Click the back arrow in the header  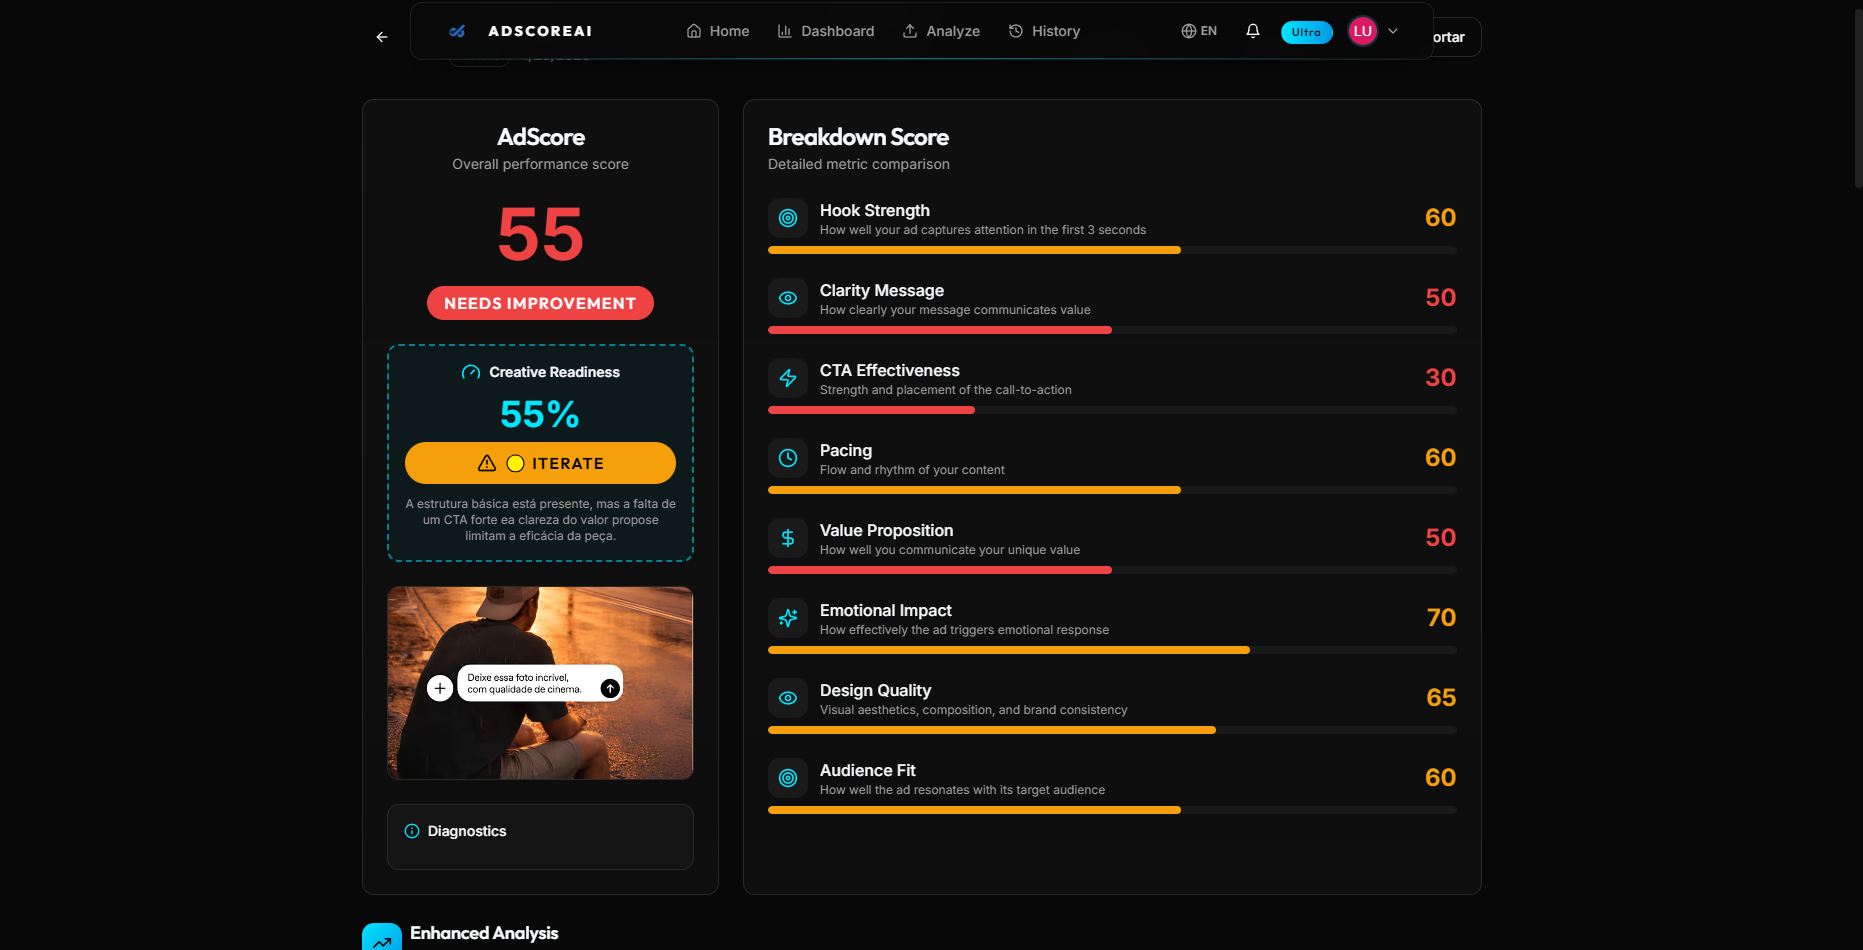(381, 36)
